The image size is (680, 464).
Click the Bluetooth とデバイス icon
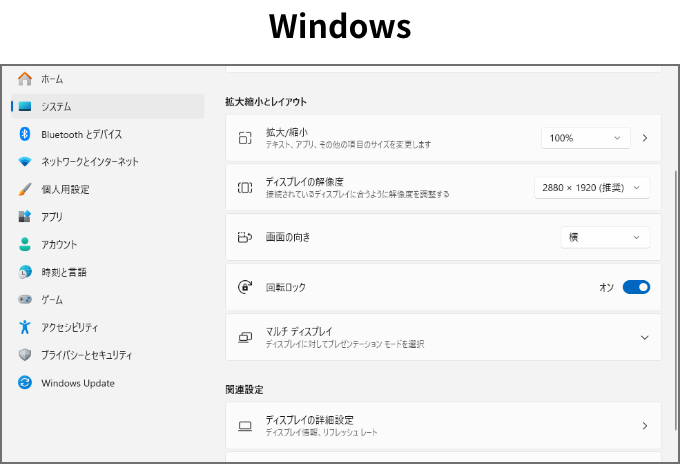25,134
